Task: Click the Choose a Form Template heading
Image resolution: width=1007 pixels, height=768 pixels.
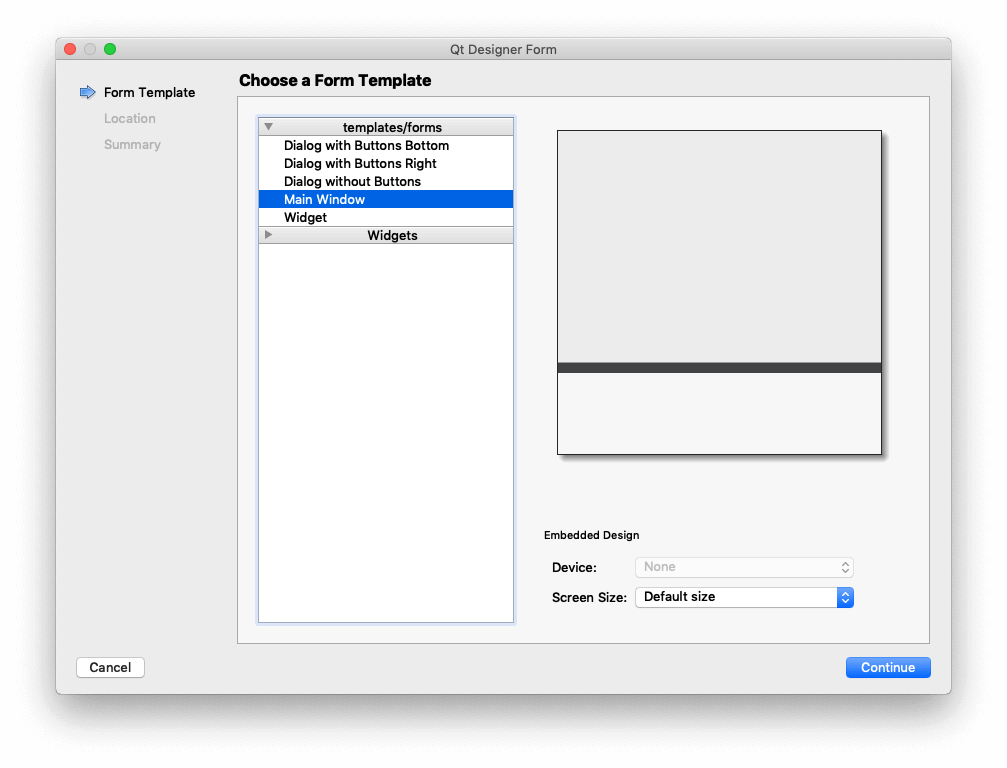Action: [335, 80]
